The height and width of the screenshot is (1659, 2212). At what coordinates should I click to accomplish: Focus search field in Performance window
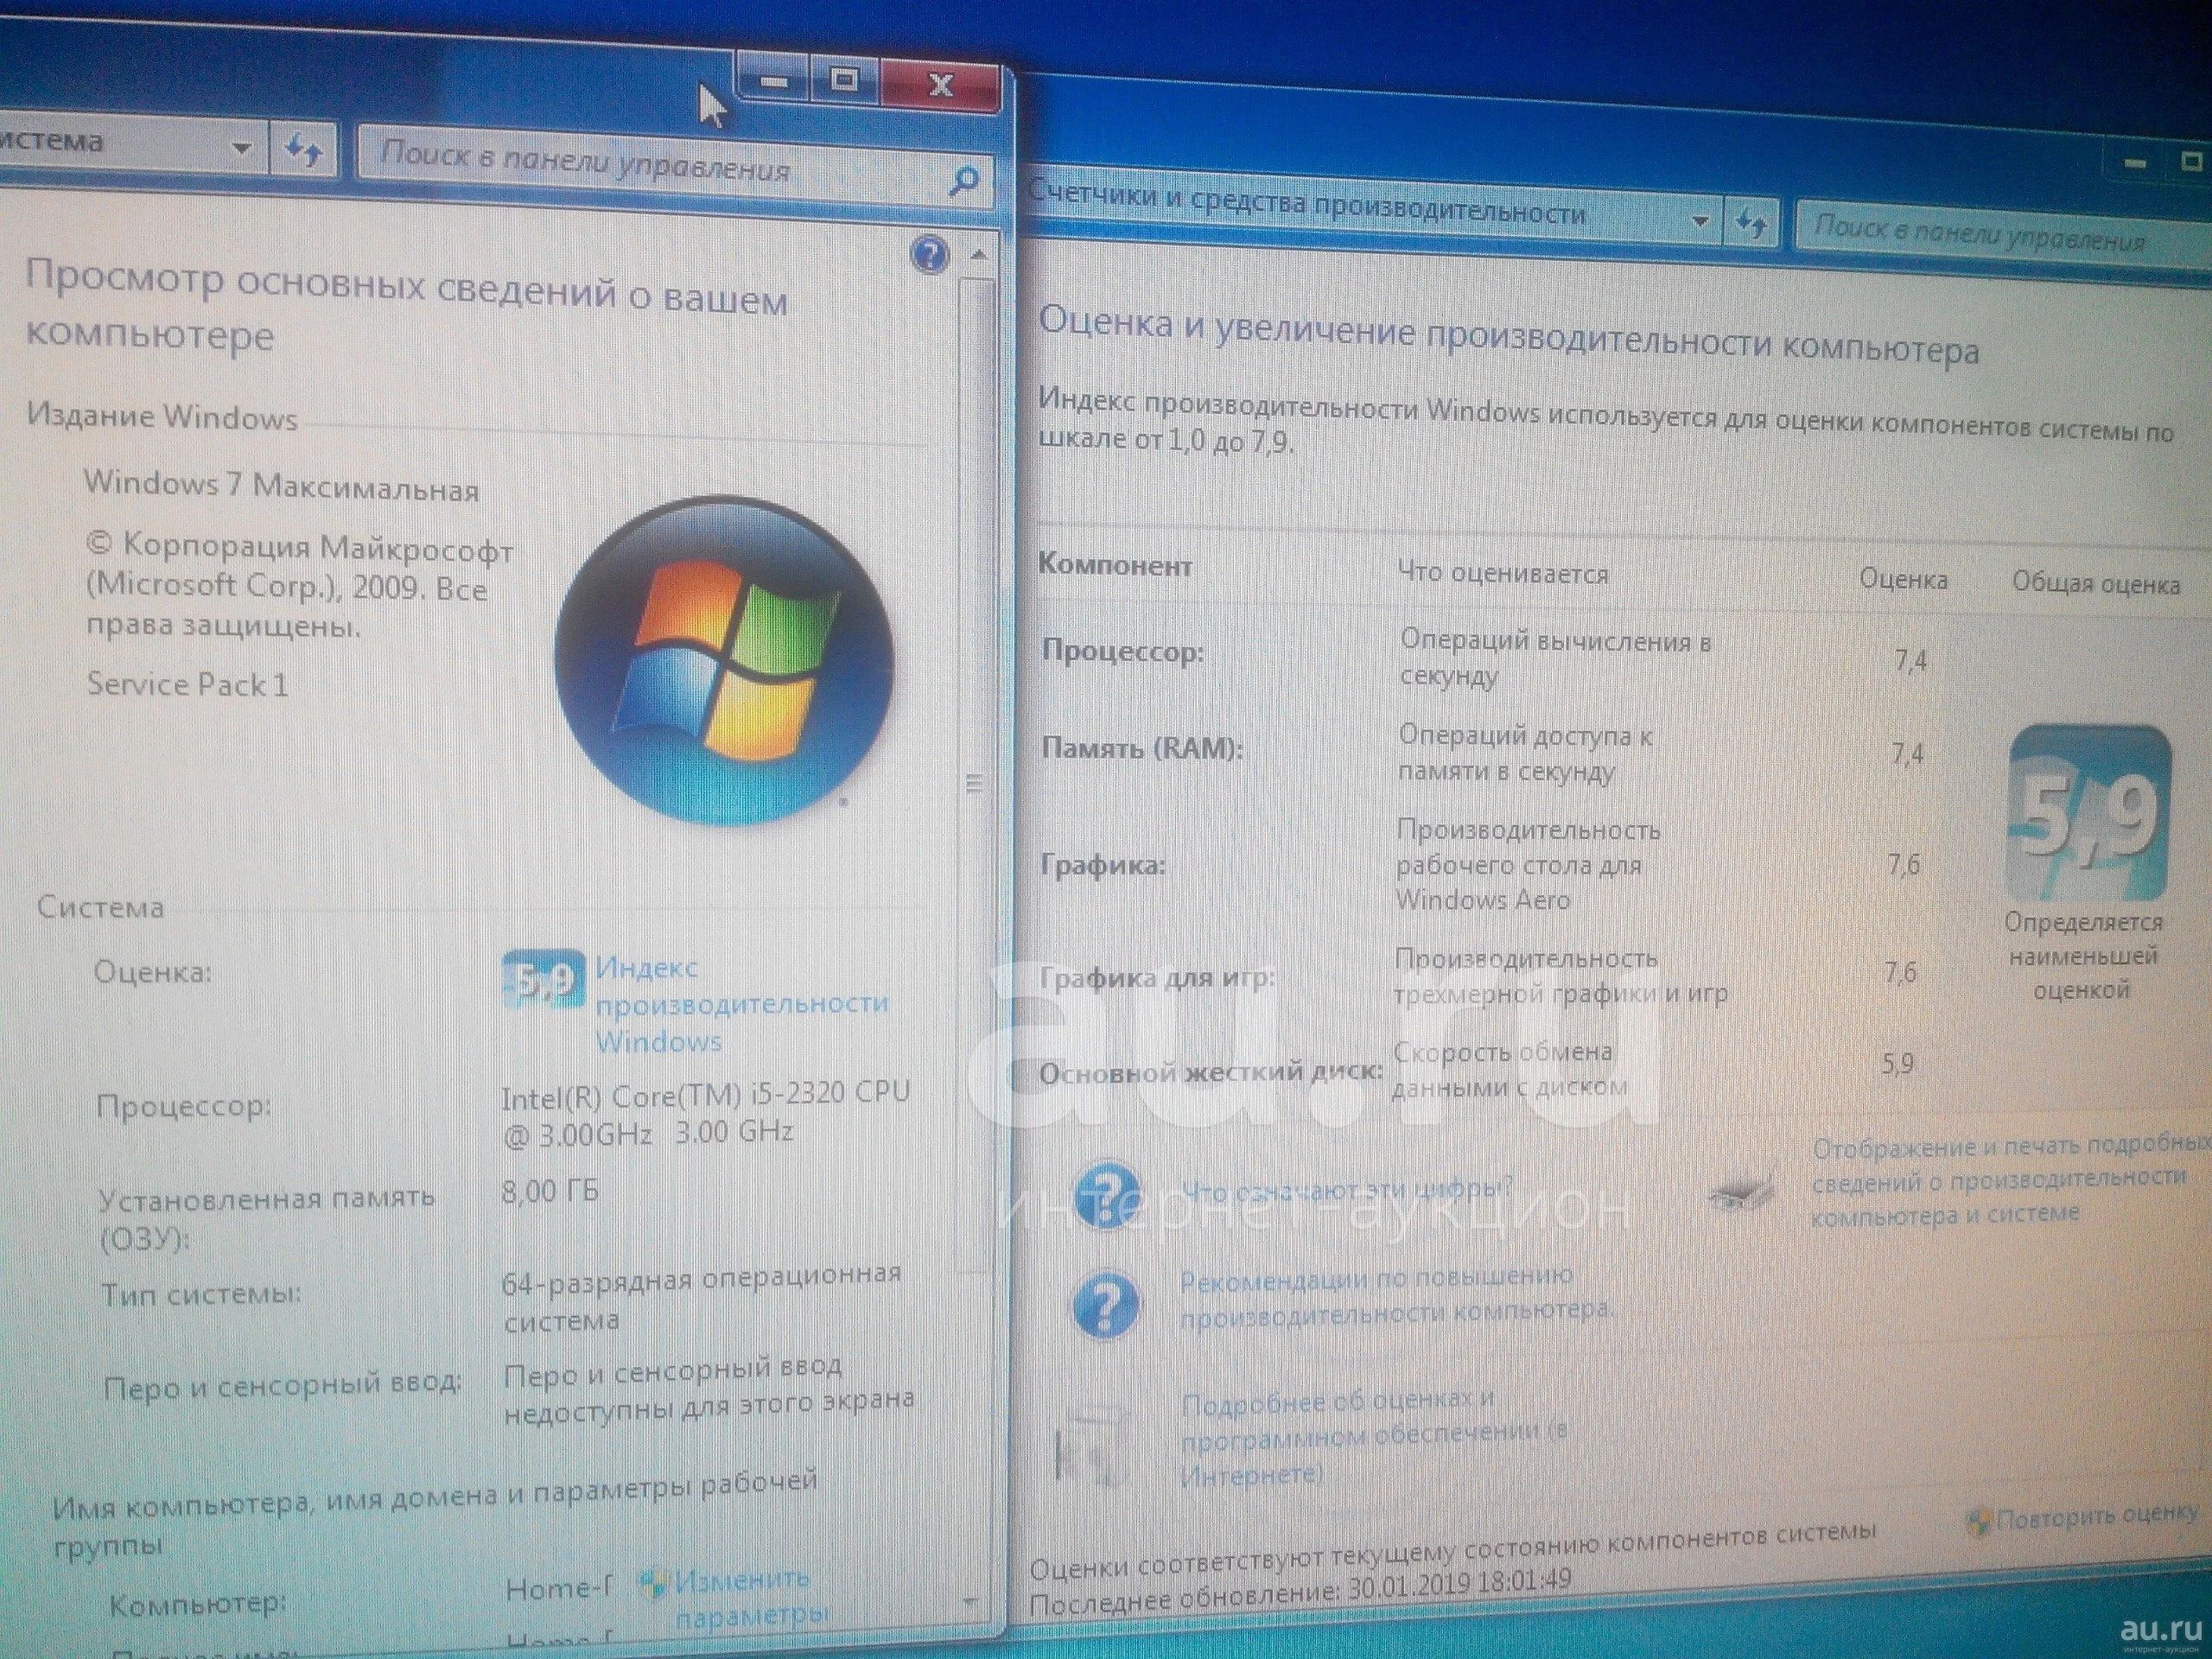click(x=2004, y=234)
